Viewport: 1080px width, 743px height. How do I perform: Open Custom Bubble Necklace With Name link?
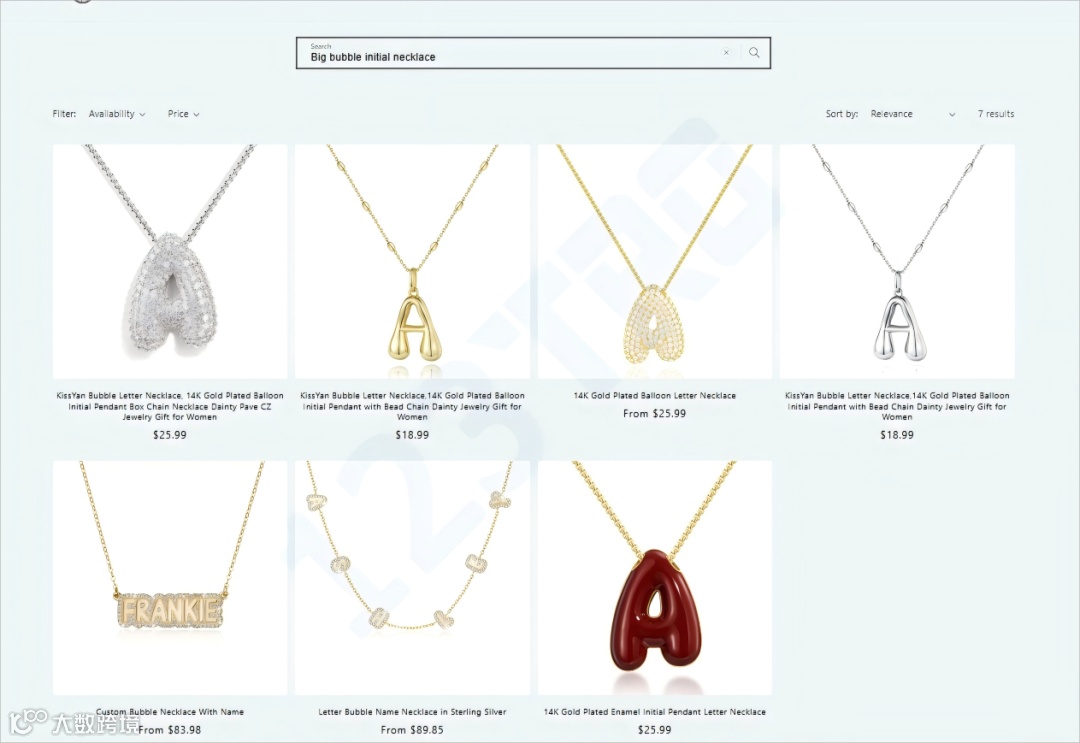[170, 712]
